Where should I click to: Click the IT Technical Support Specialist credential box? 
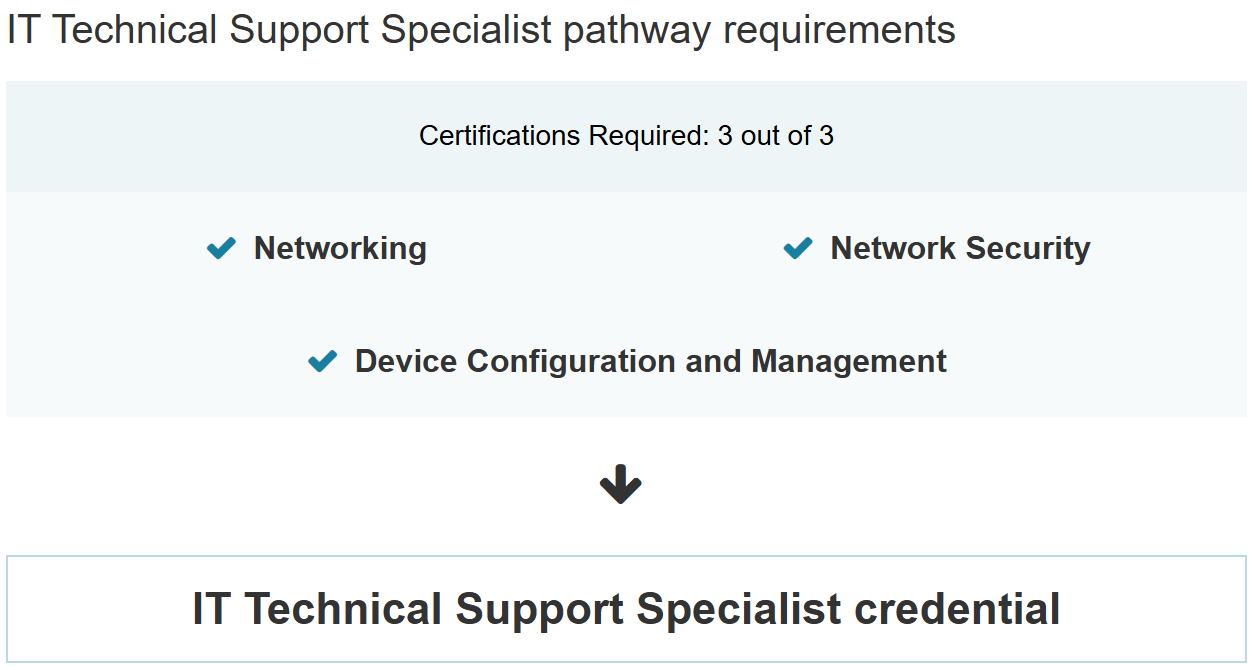click(x=626, y=609)
